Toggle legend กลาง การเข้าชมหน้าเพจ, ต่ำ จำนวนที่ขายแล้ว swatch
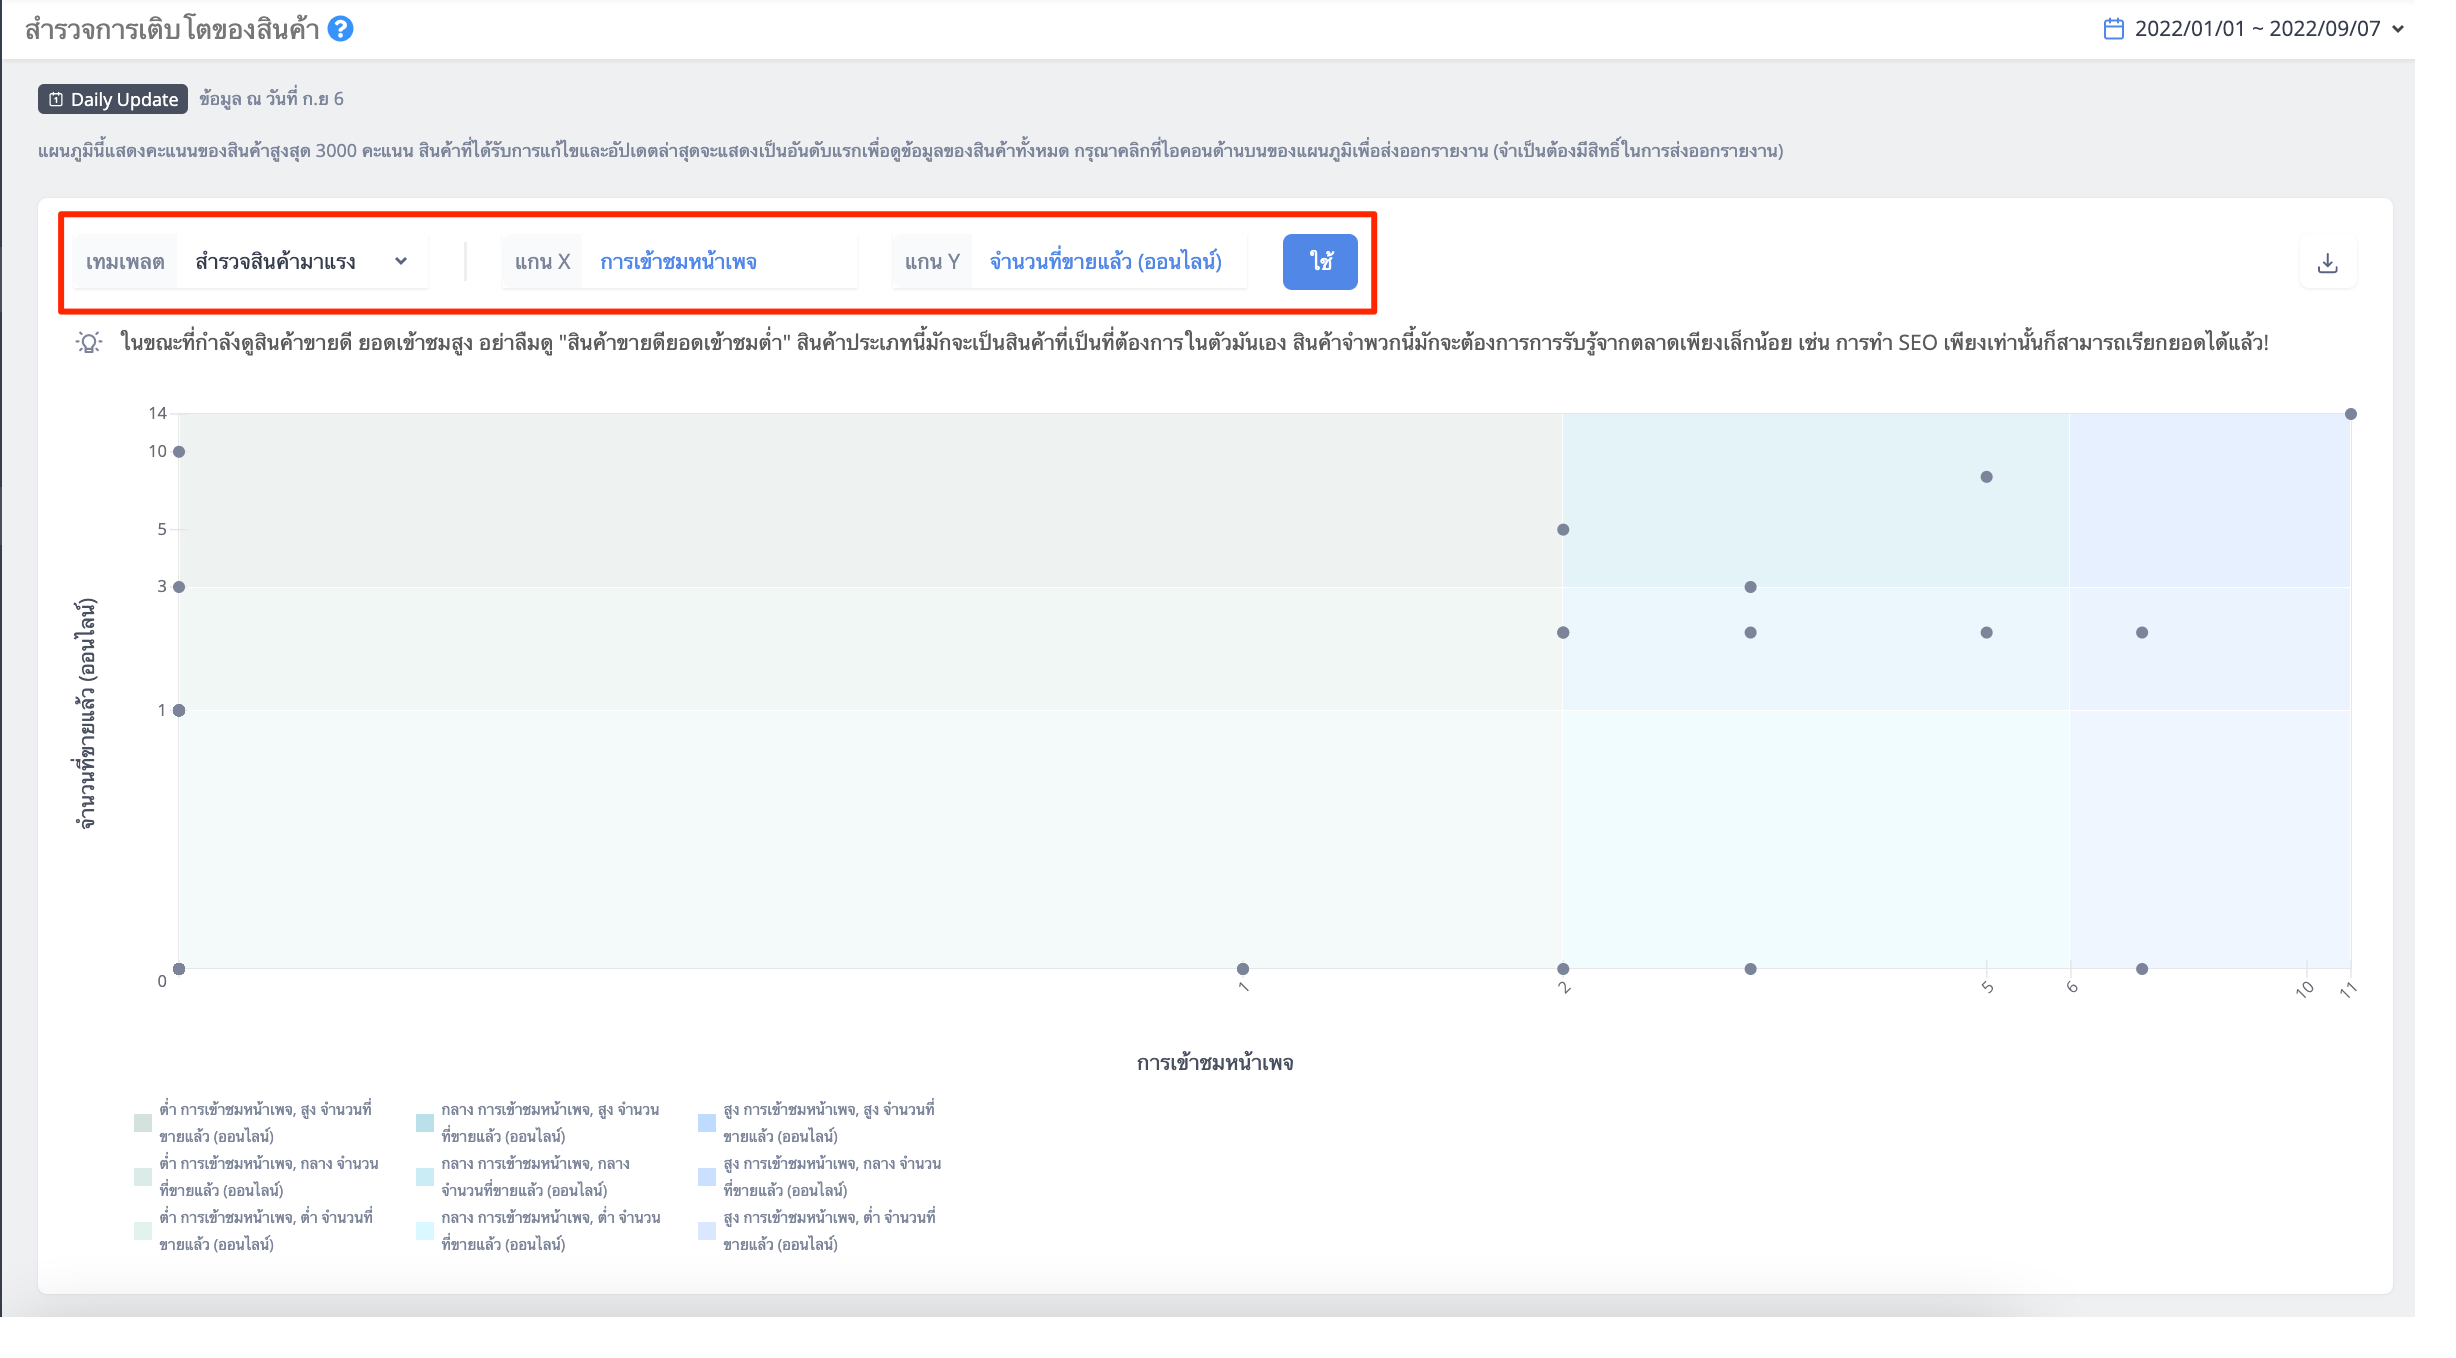The width and height of the screenshot is (2456, 1358). point(425,1231)
